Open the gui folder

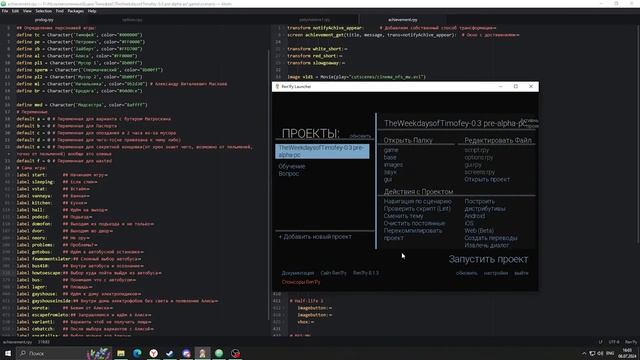click(388, 179)
